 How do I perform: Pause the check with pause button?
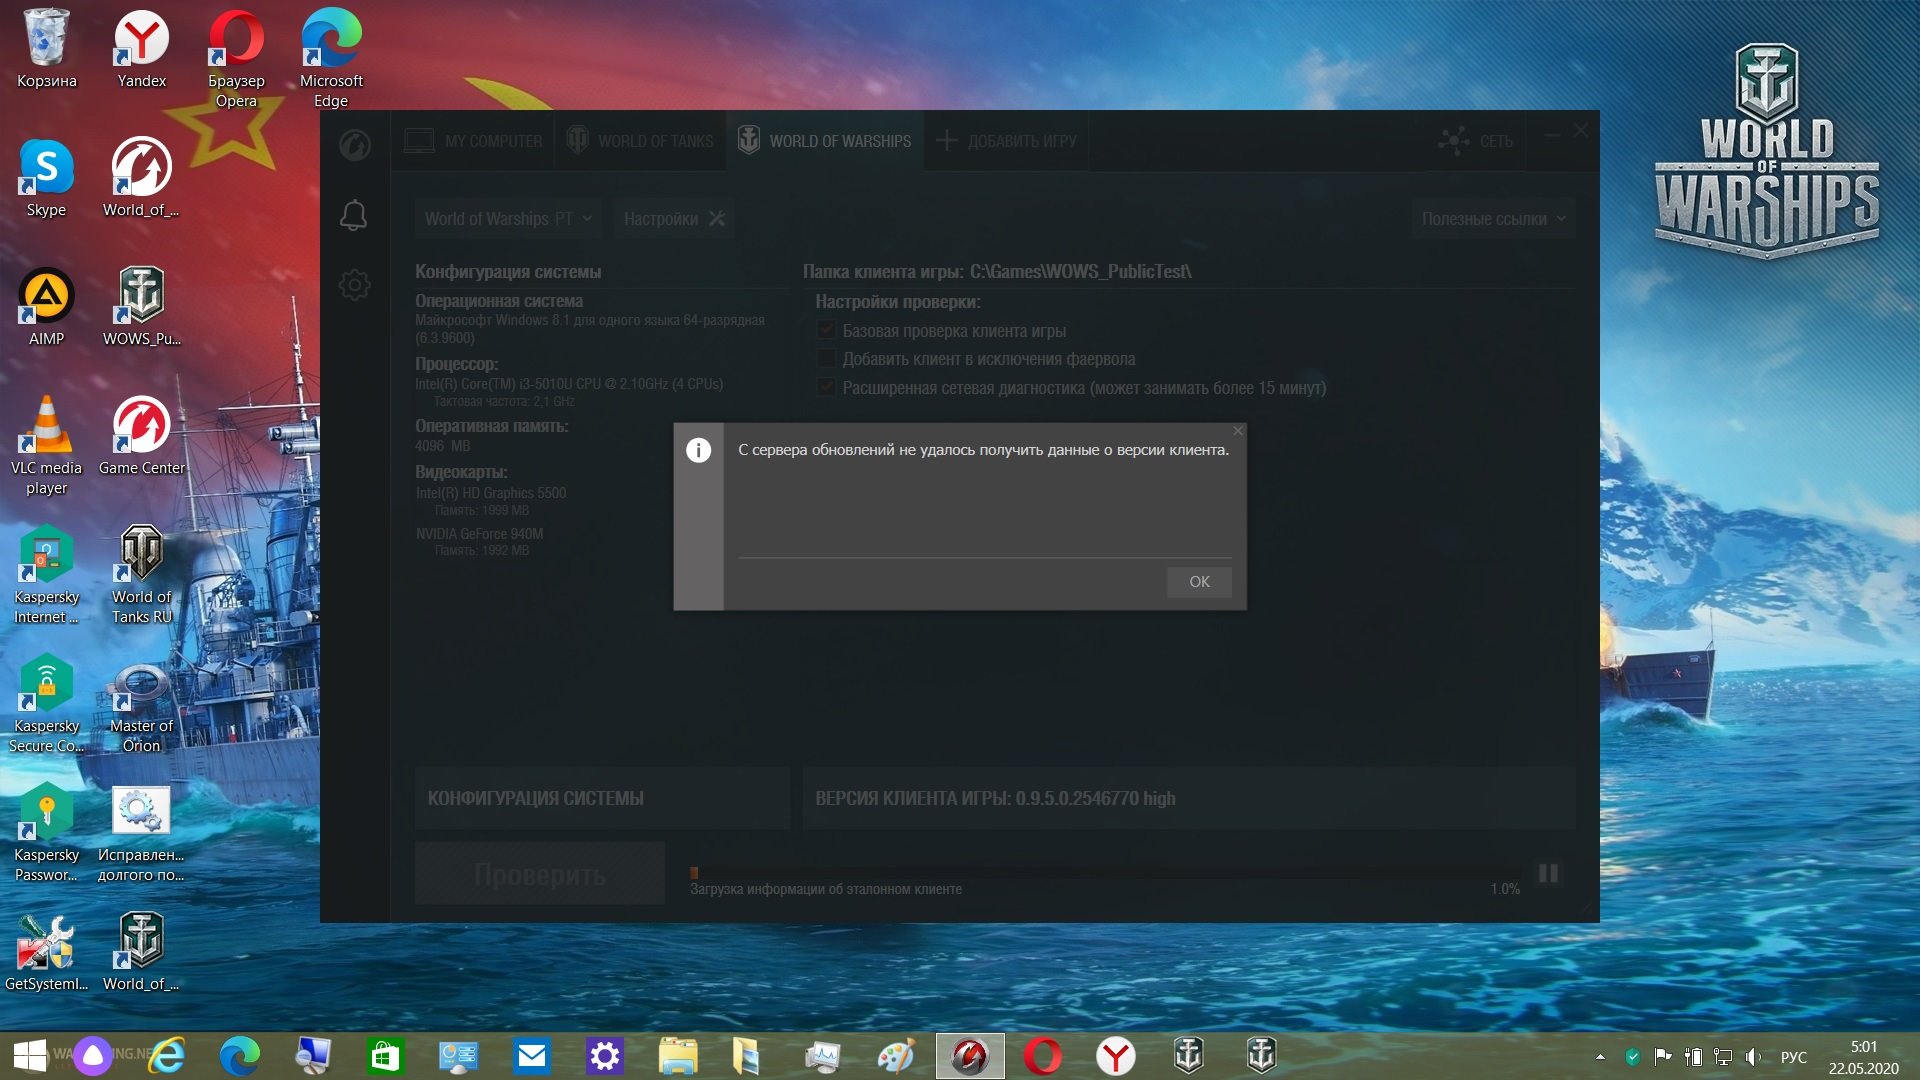(x=1548, y=874)
